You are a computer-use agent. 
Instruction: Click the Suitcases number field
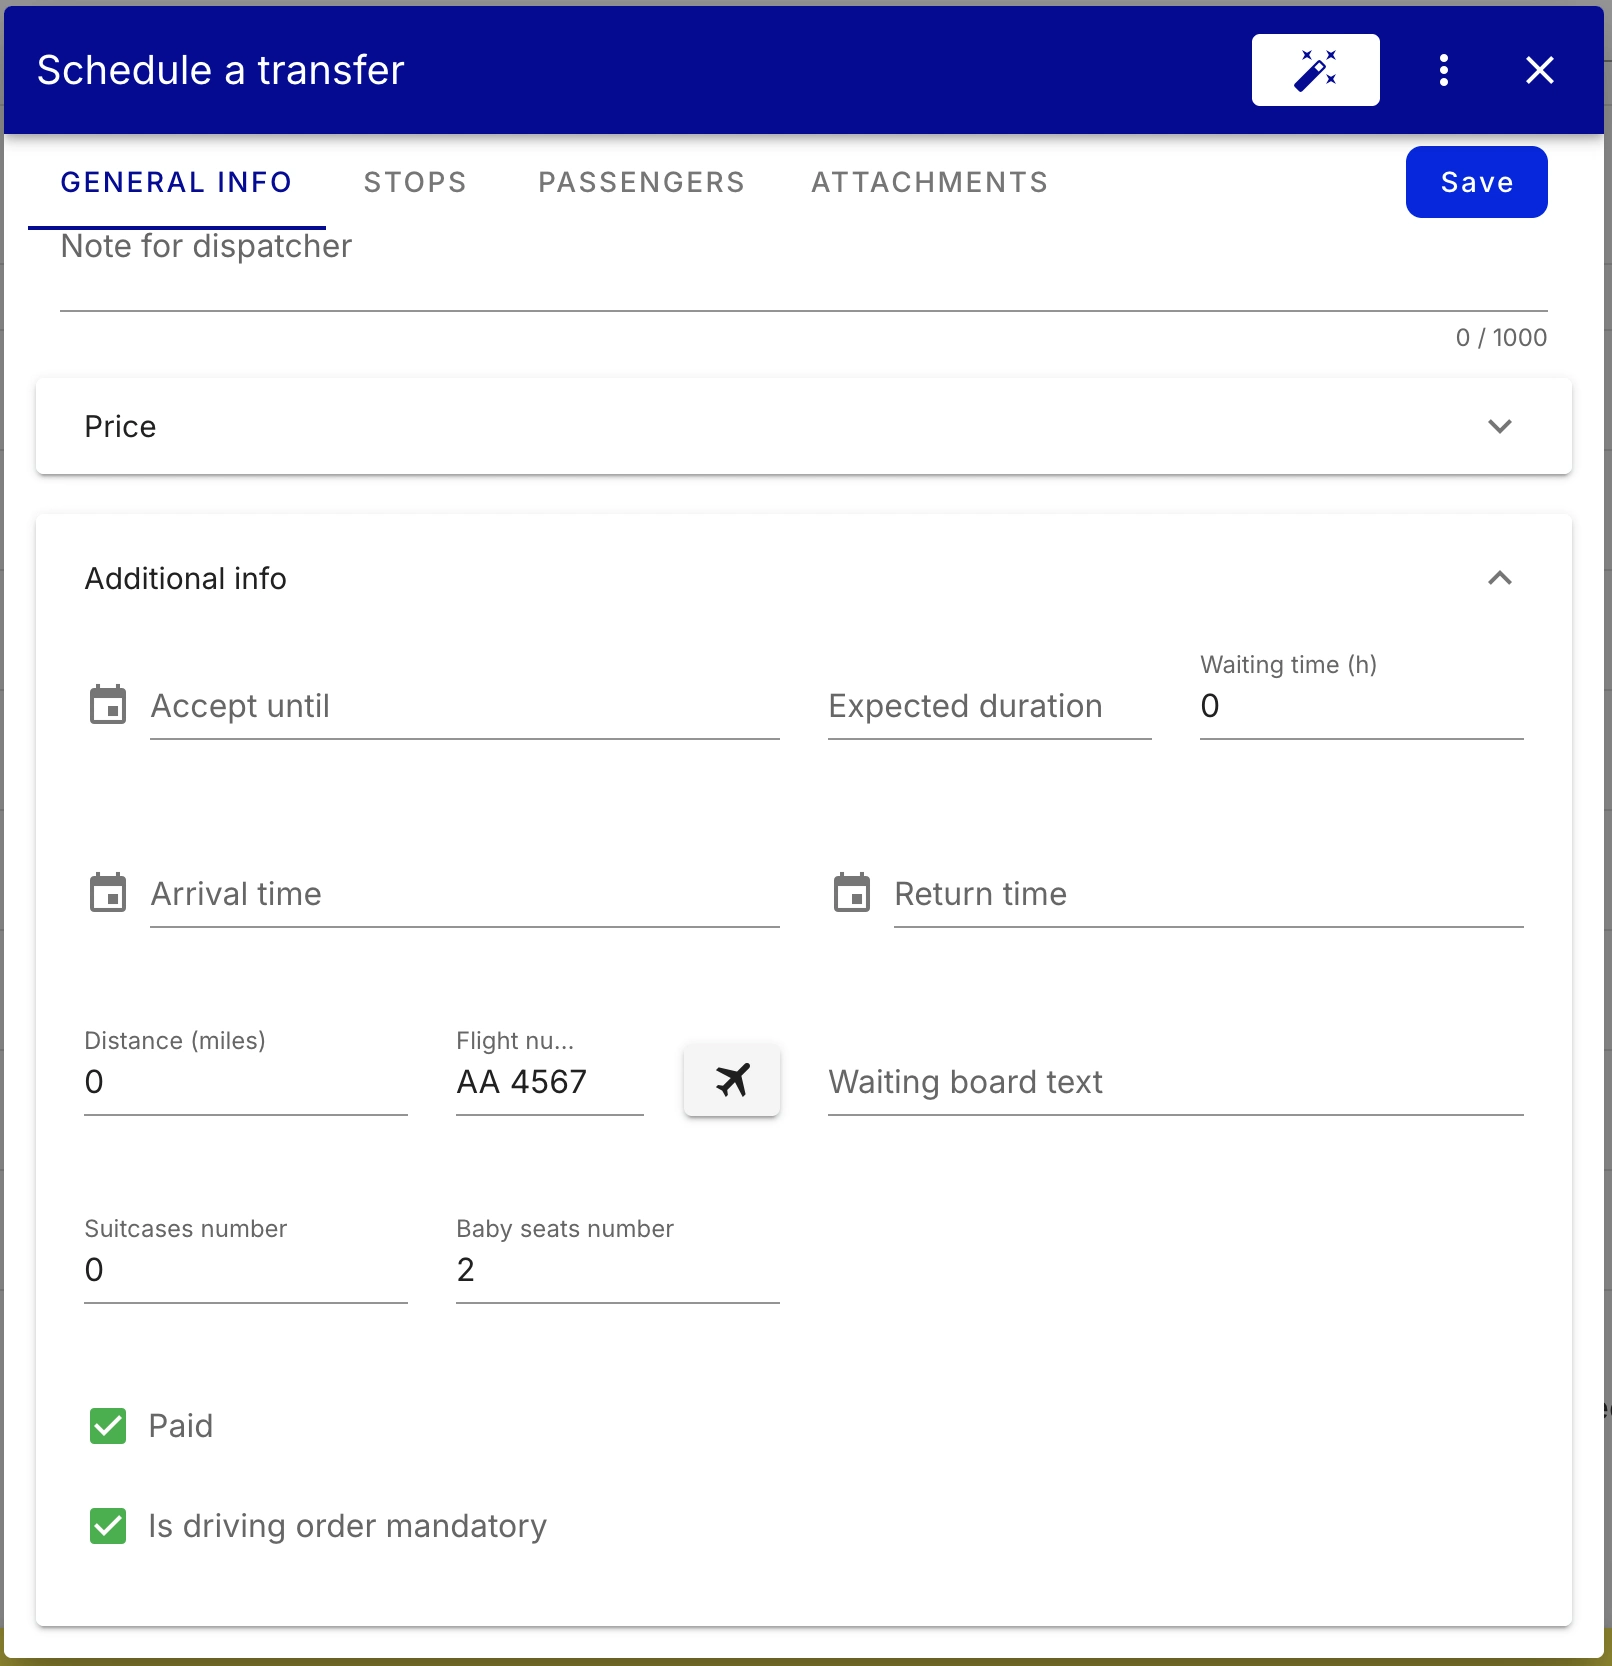pos(244,1270)
